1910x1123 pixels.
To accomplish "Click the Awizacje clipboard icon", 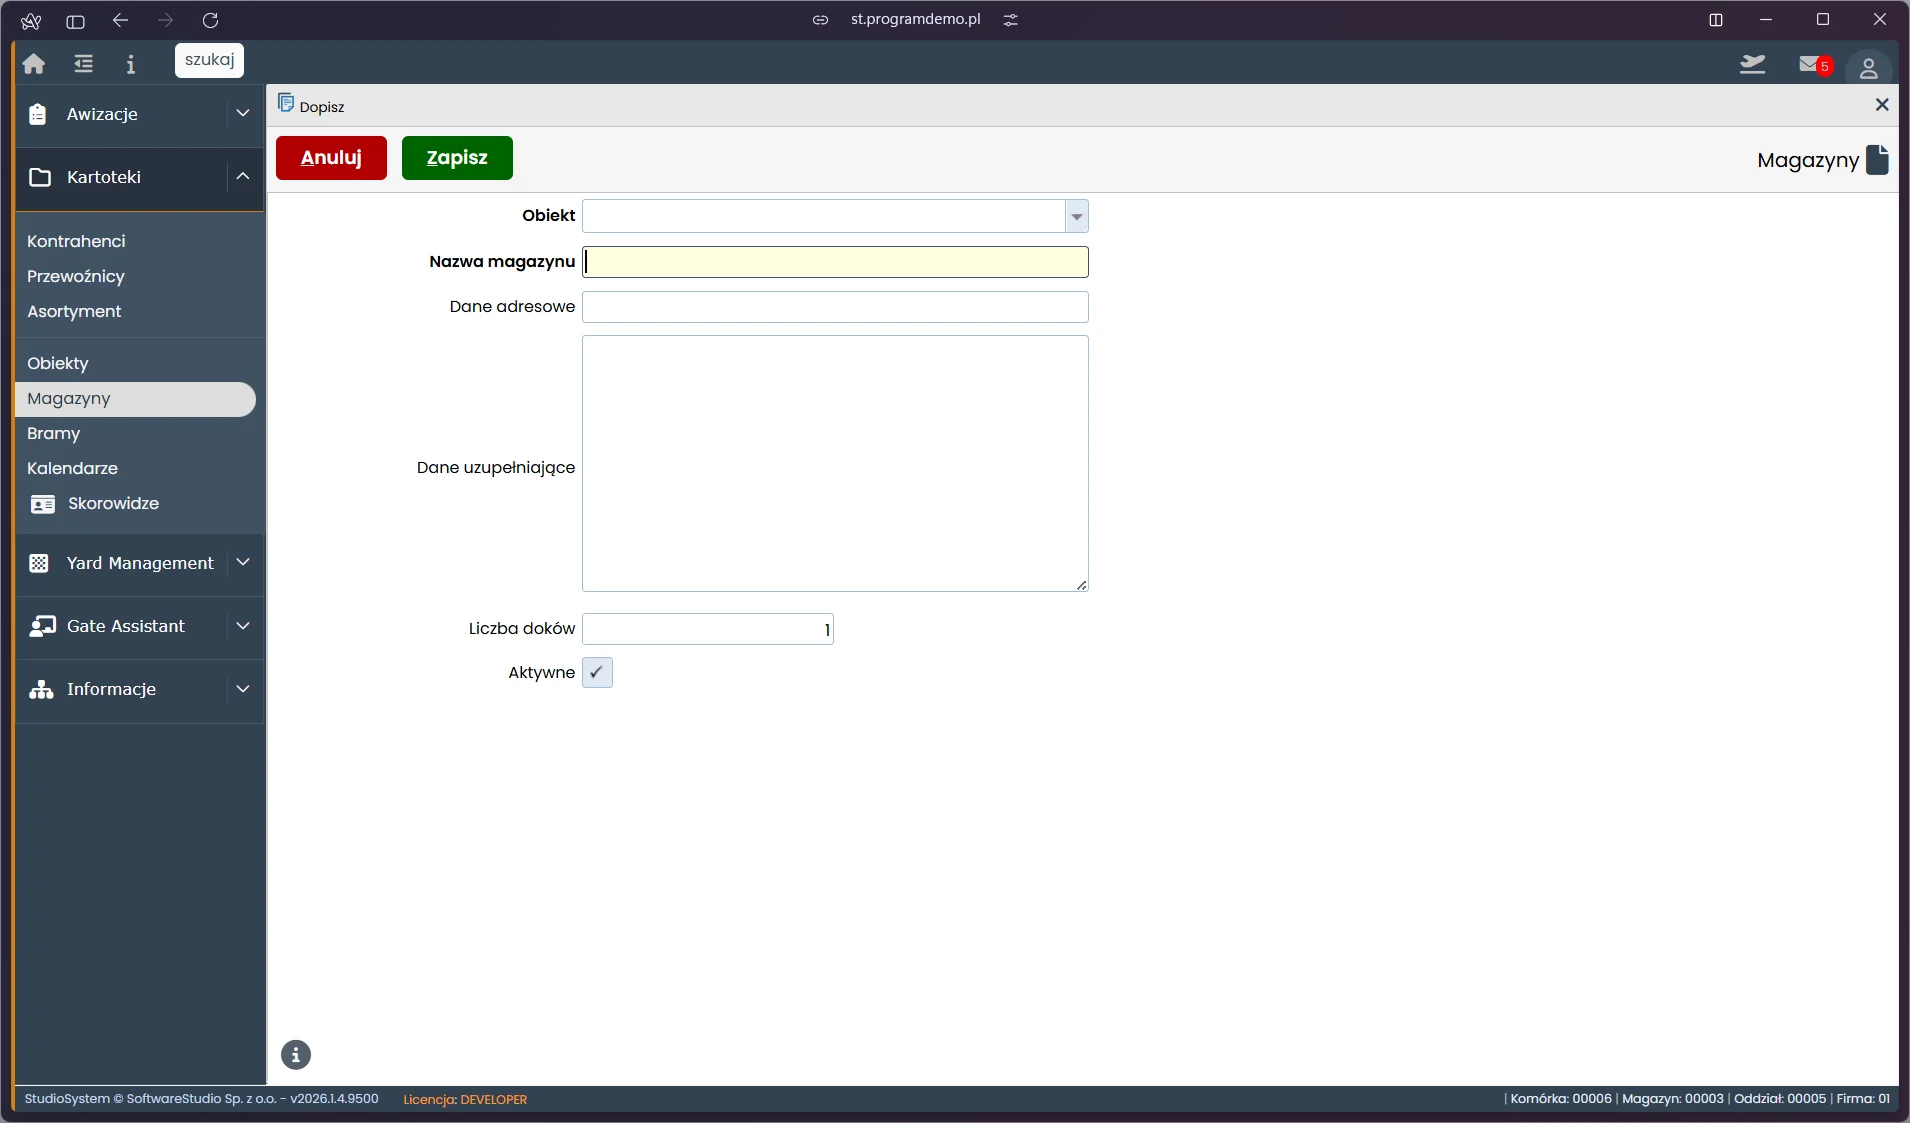I will [38, 114].
